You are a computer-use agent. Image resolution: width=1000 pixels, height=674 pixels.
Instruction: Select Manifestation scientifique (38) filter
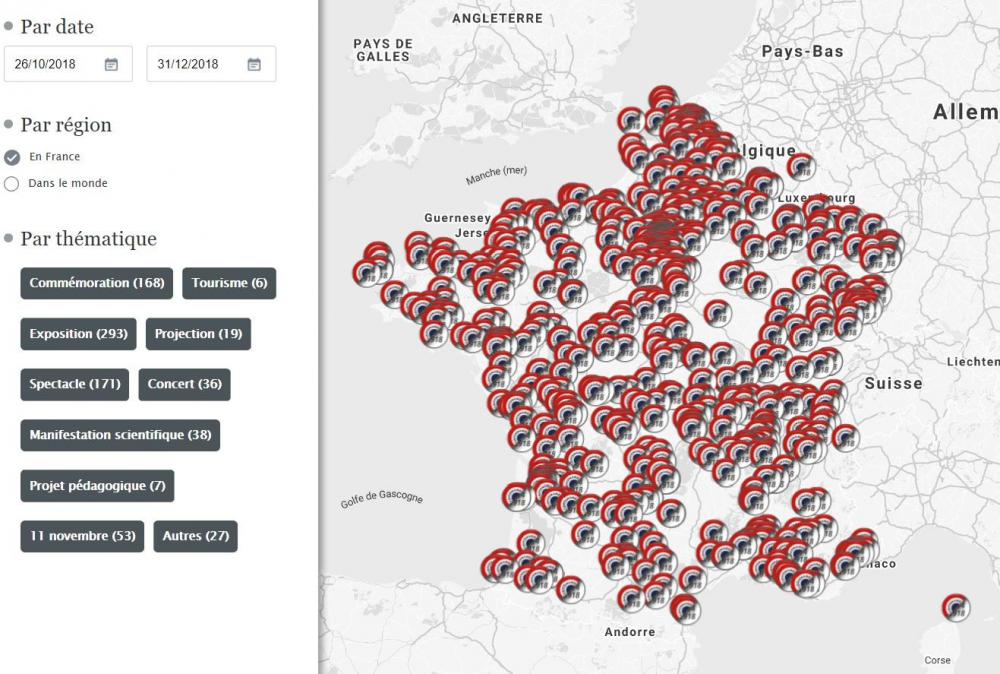[120, 435]
